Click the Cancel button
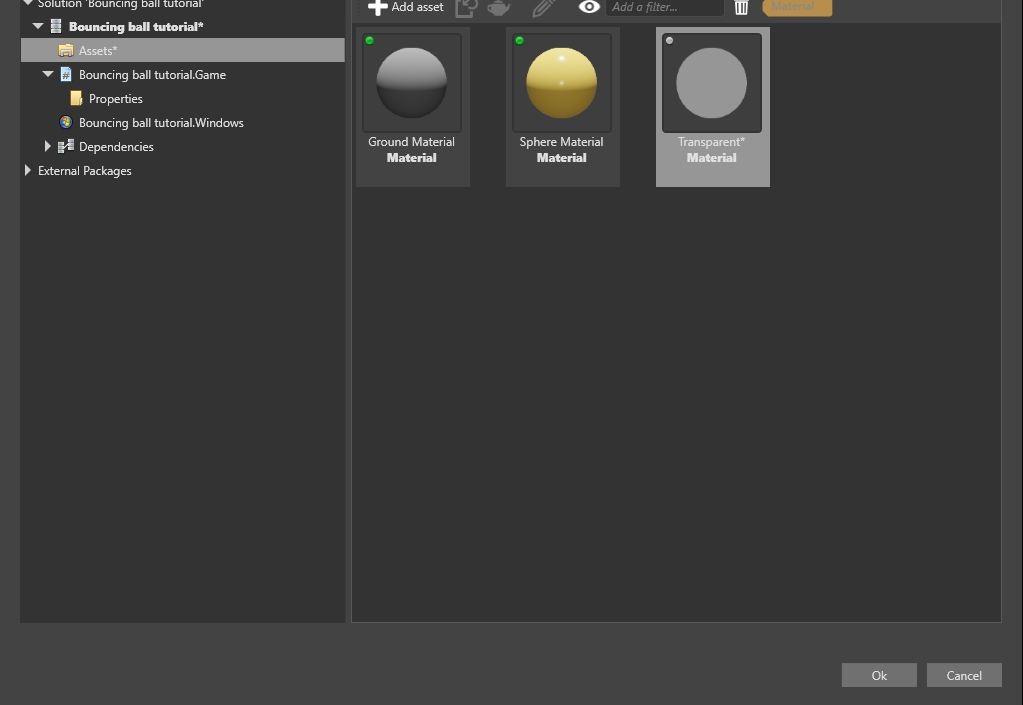This screenshot has width=1023, height=705. click(x=964, y=675)
